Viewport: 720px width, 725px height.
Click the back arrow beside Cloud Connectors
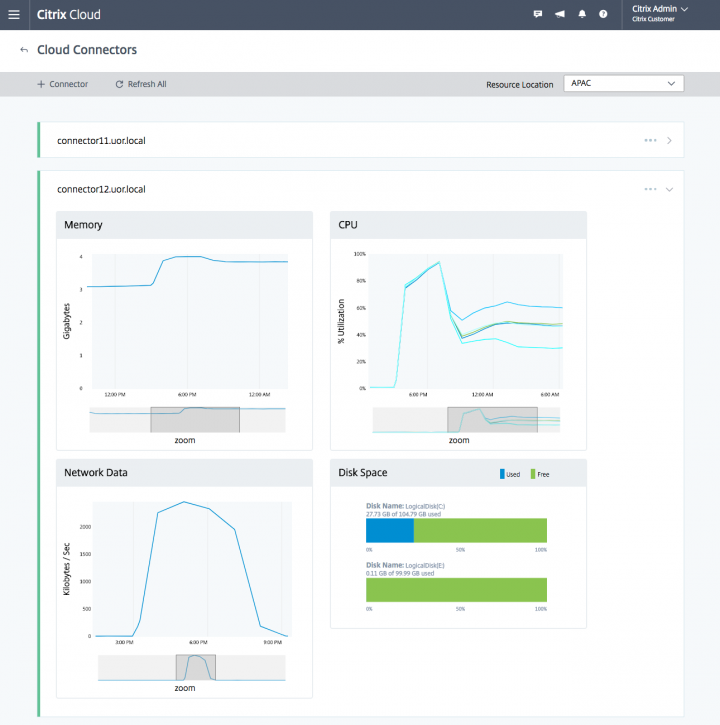coord(23,50)
